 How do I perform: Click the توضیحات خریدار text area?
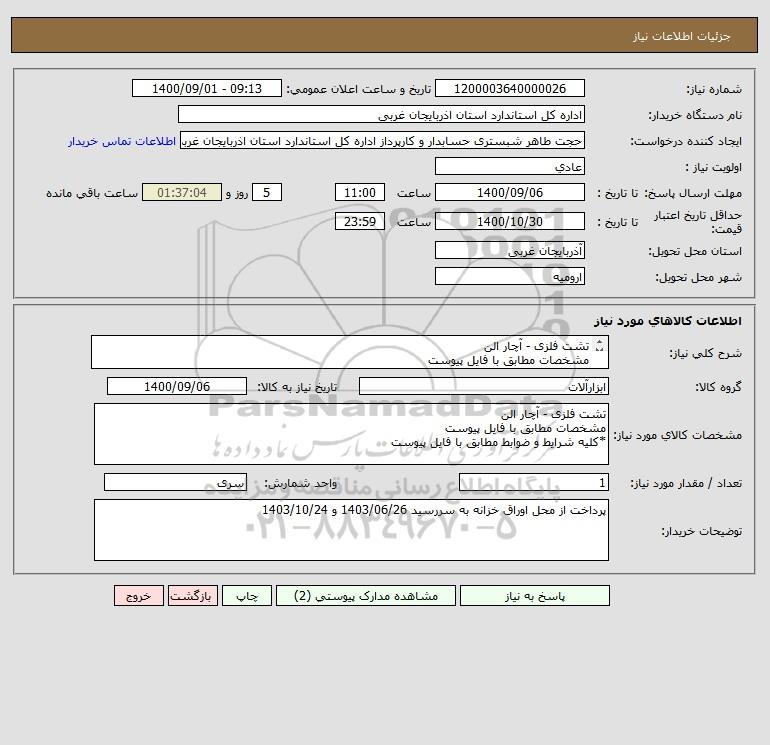pyautogui.click(x=351, y=530)
